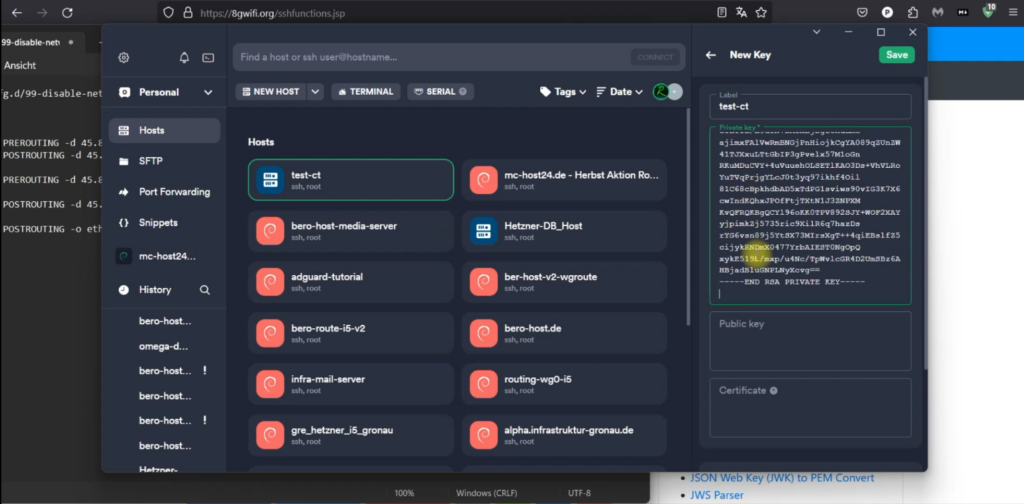Open Termius settings gear icon
The image size is (1024, 504).
point(124,58)
